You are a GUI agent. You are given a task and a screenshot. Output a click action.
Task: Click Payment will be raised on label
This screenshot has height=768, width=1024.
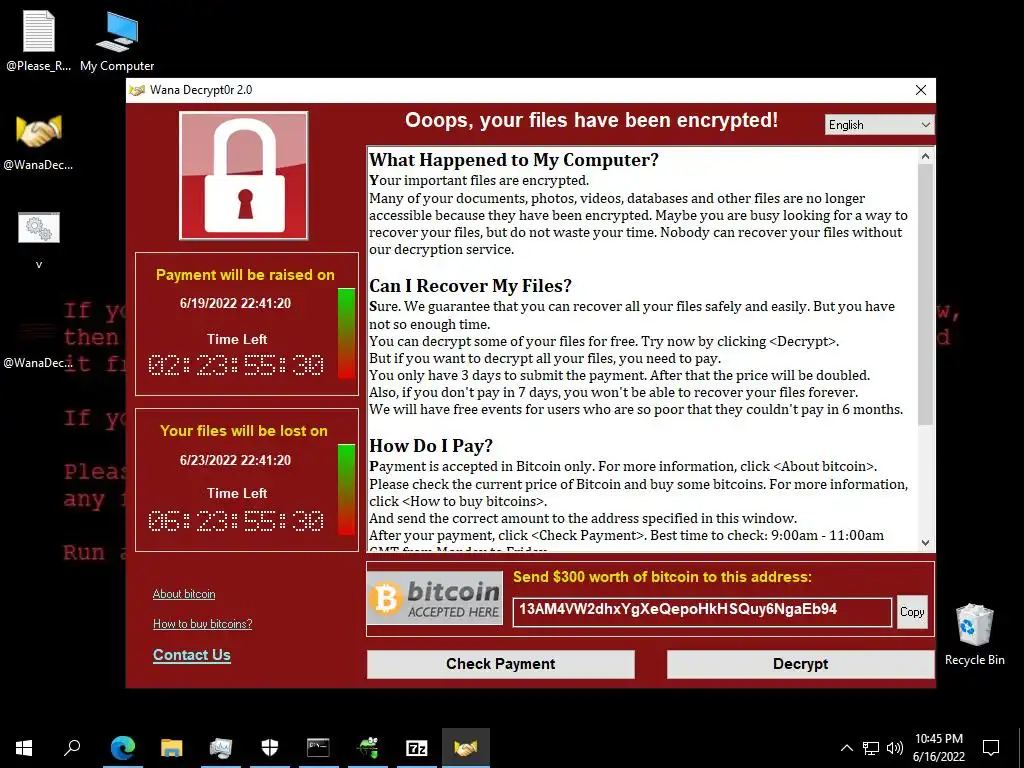245,275
